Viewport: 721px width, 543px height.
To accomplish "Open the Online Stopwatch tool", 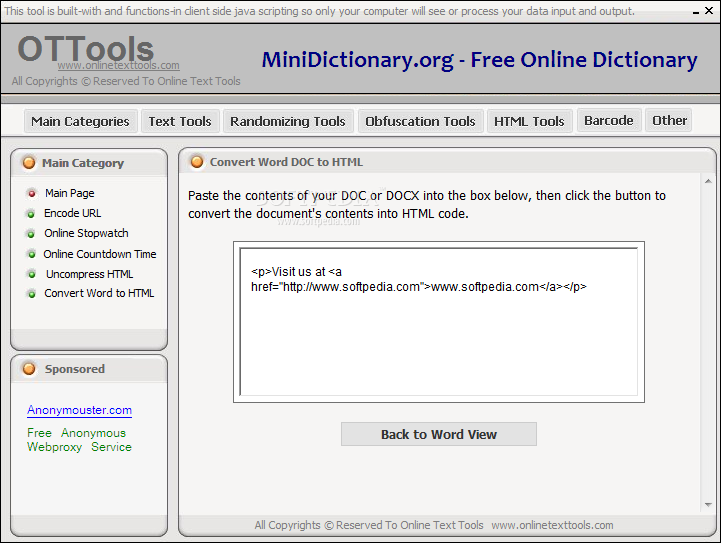I will 86,233.
